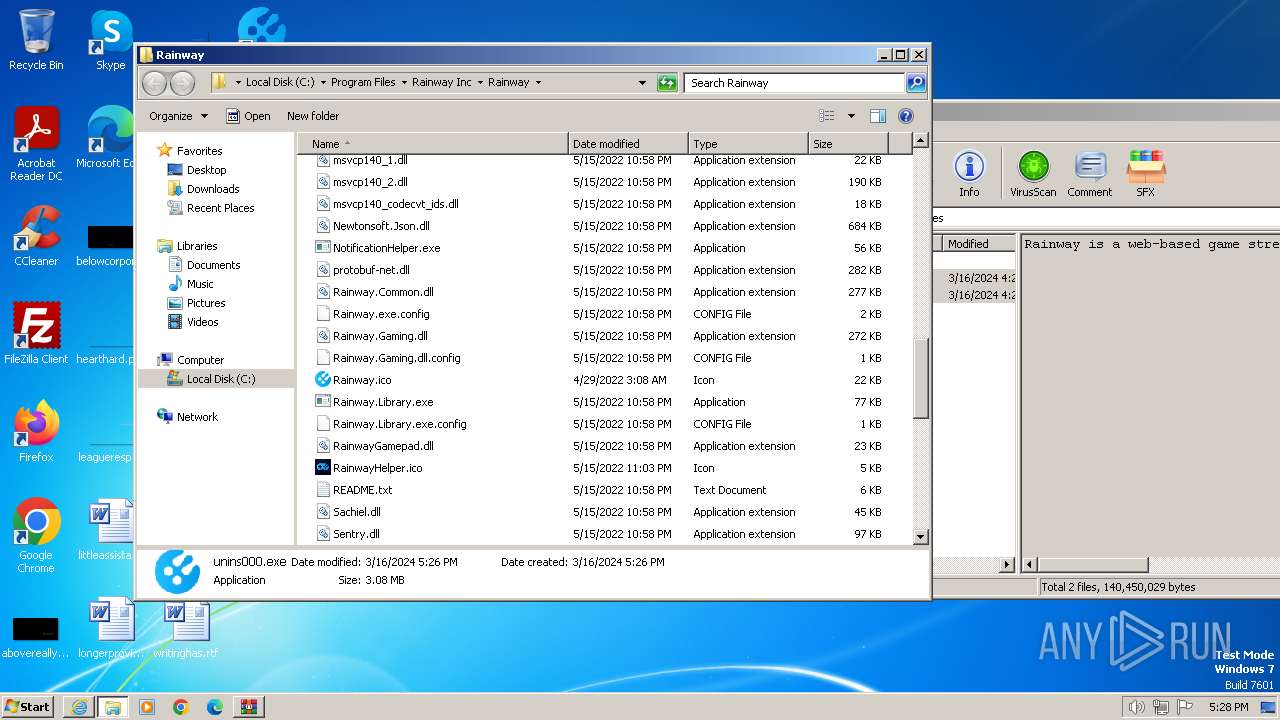Click the Info icon in the WinRAR window
Viewport: 1280px width, 720px height.
pyautogui.click(x=969, y=173)
